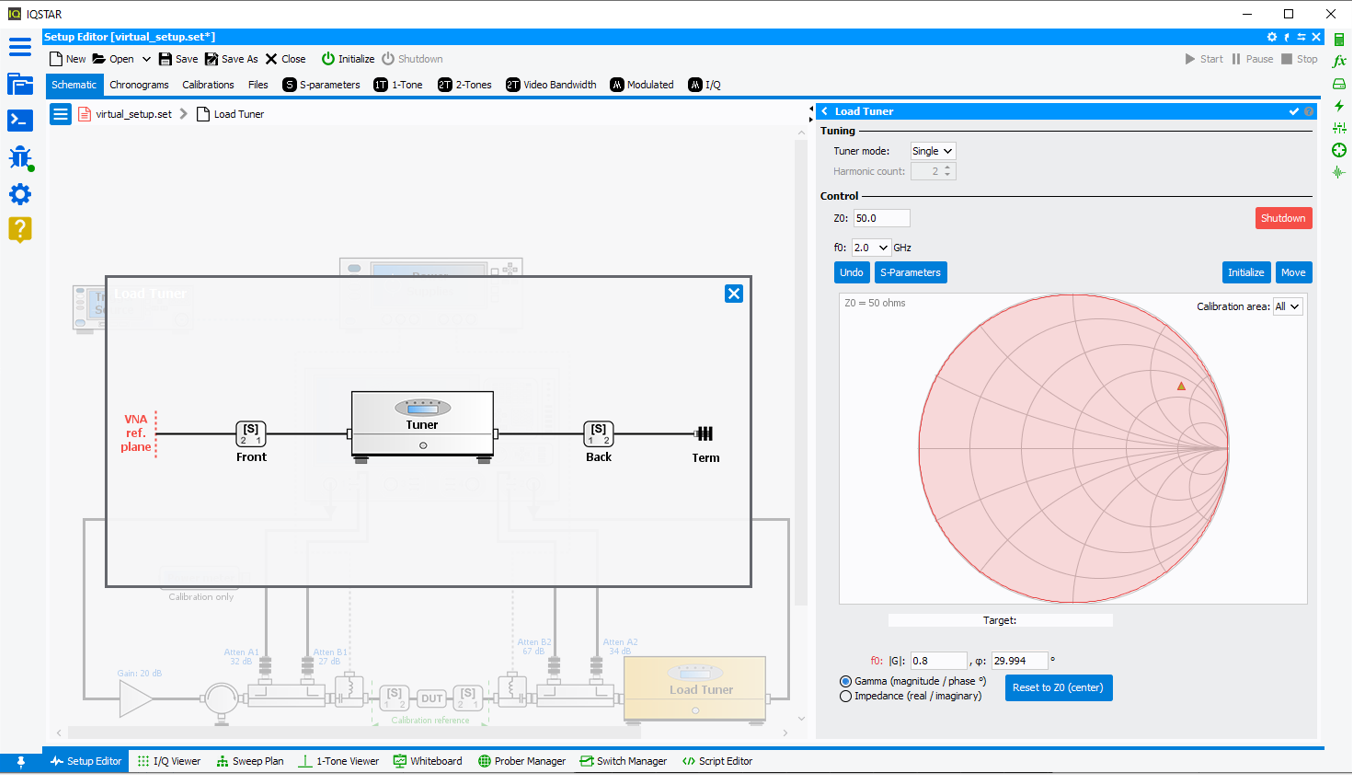Open Setup Editor header gear settings
The height and width of the screenshot is (775, 1352).
click(1272, 37)
